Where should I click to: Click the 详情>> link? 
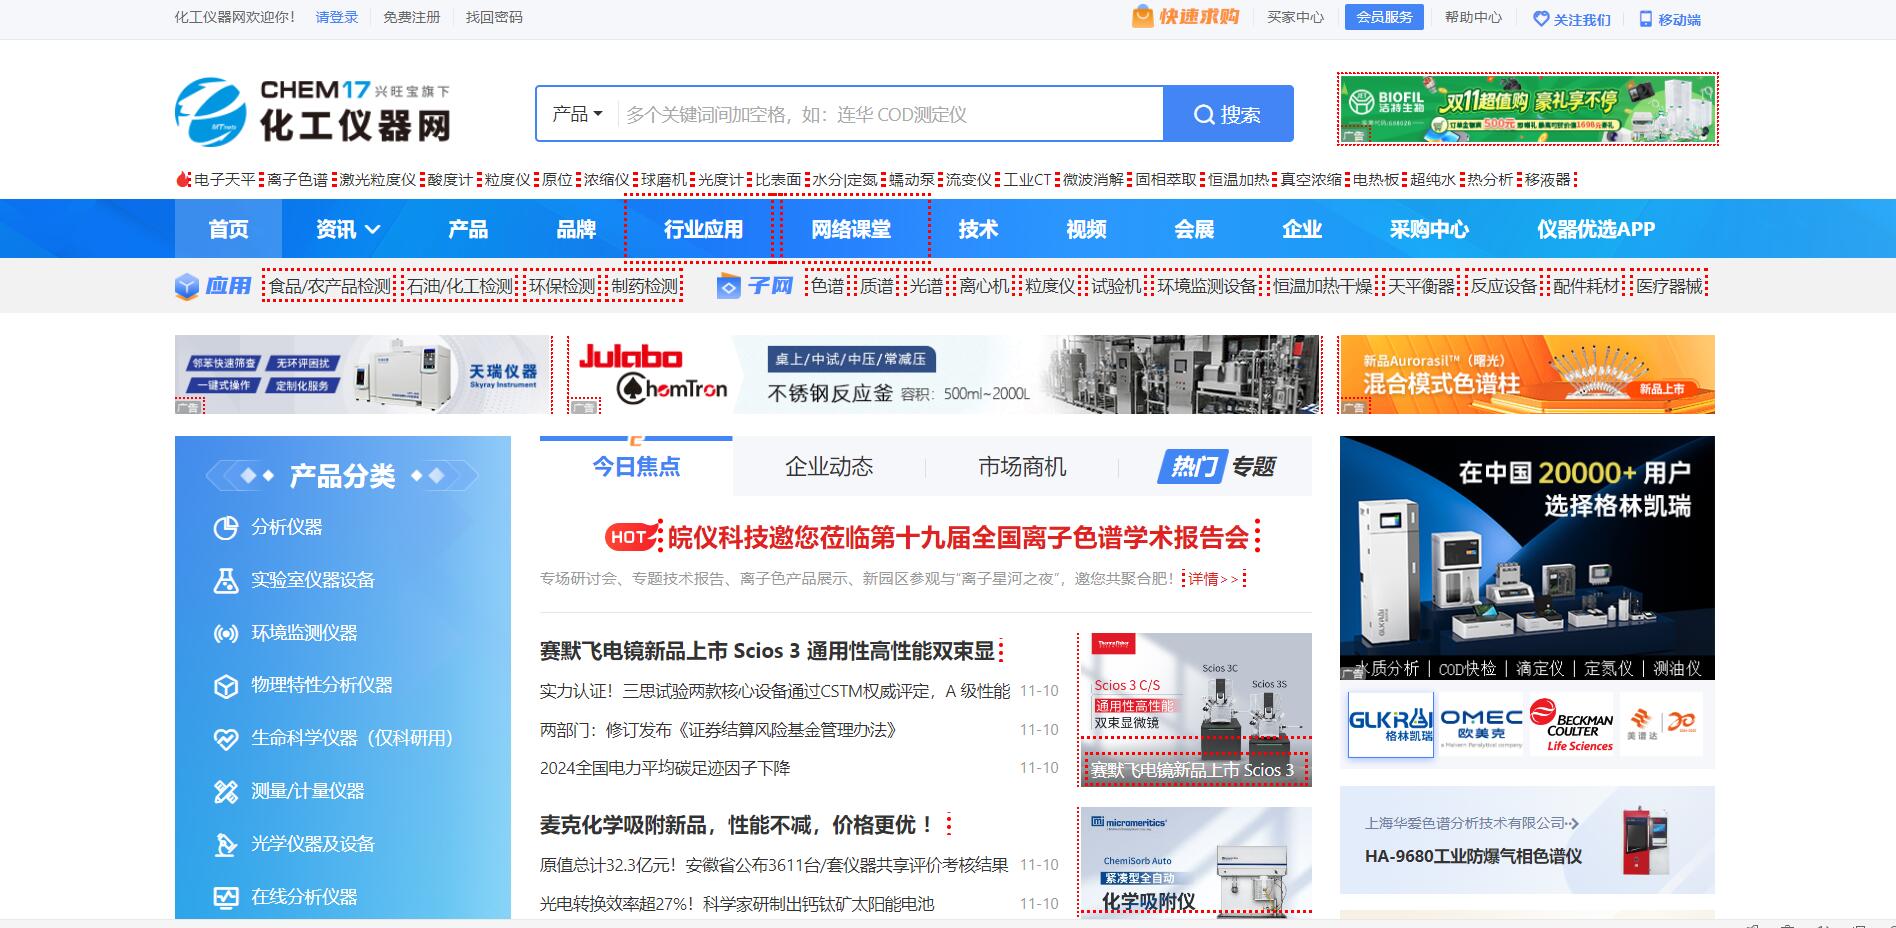coord(1214,579)
